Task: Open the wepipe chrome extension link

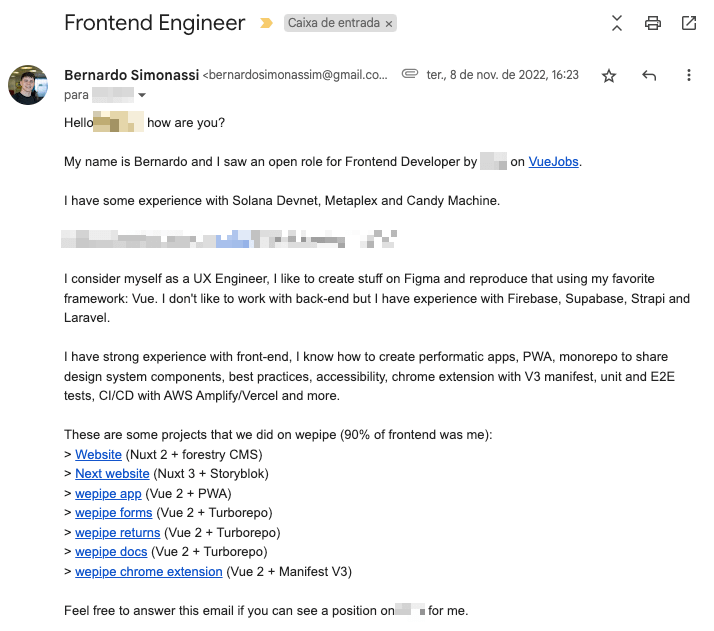Action: click(148, 572)
